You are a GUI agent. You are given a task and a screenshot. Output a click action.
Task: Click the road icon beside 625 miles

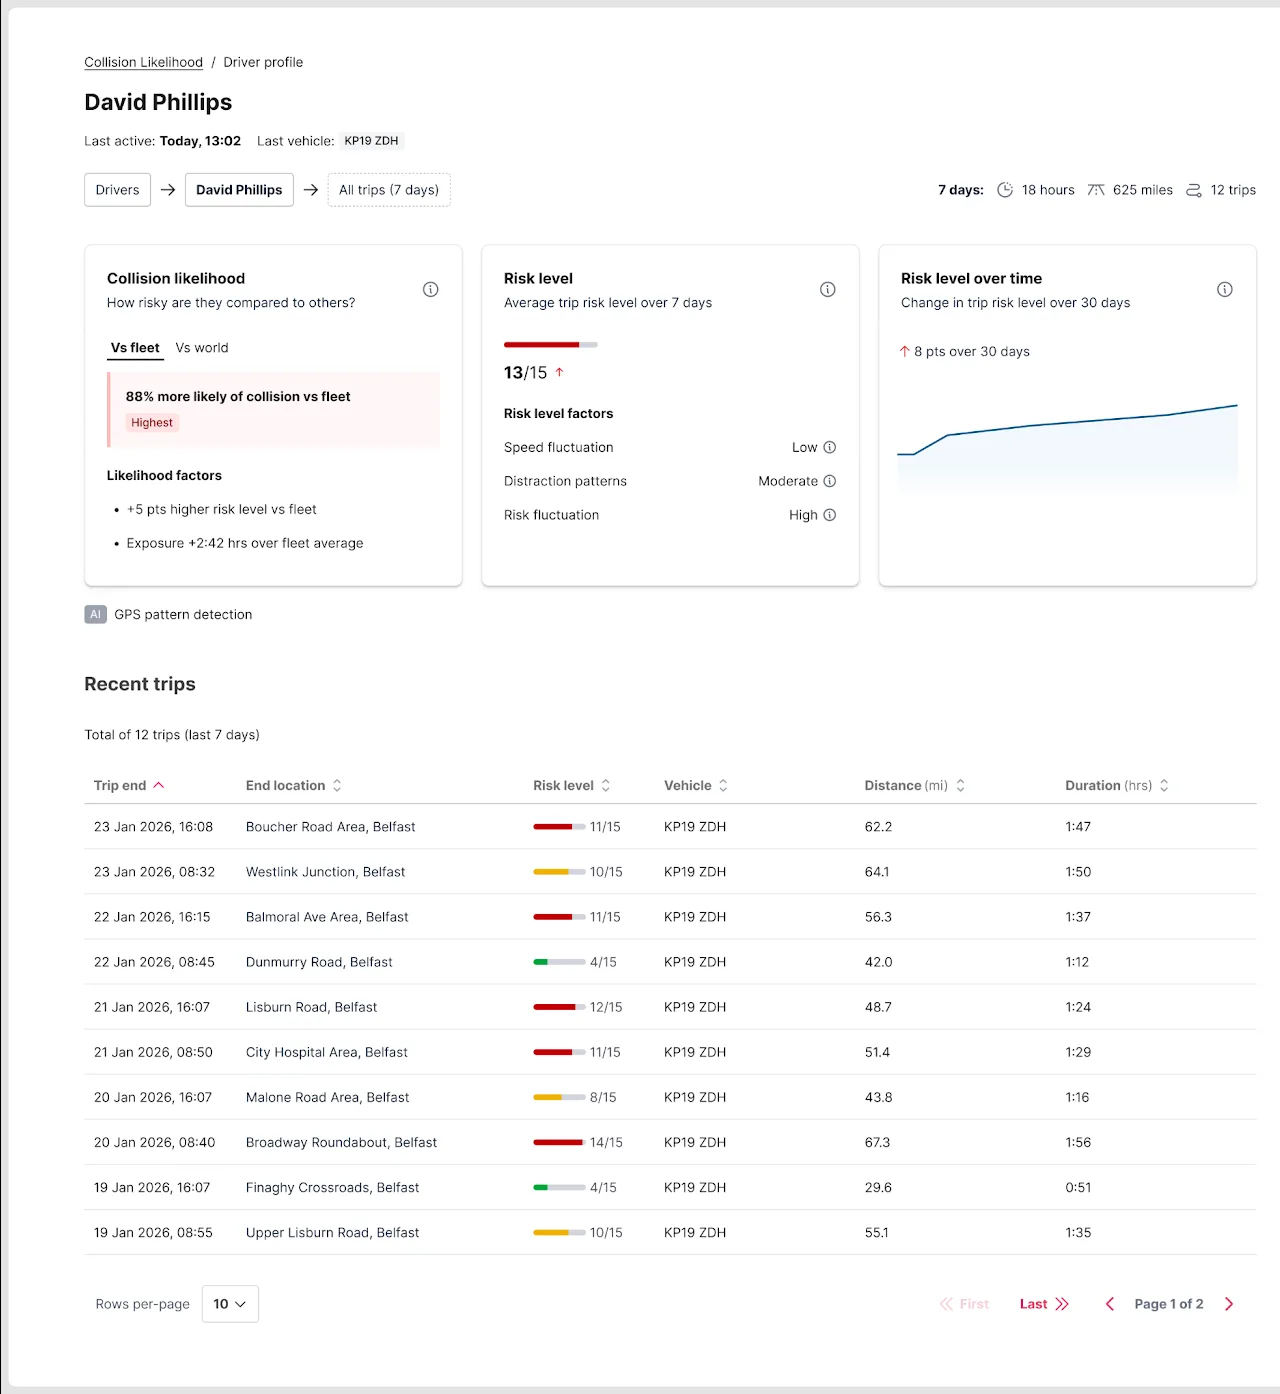[1096, 190]
